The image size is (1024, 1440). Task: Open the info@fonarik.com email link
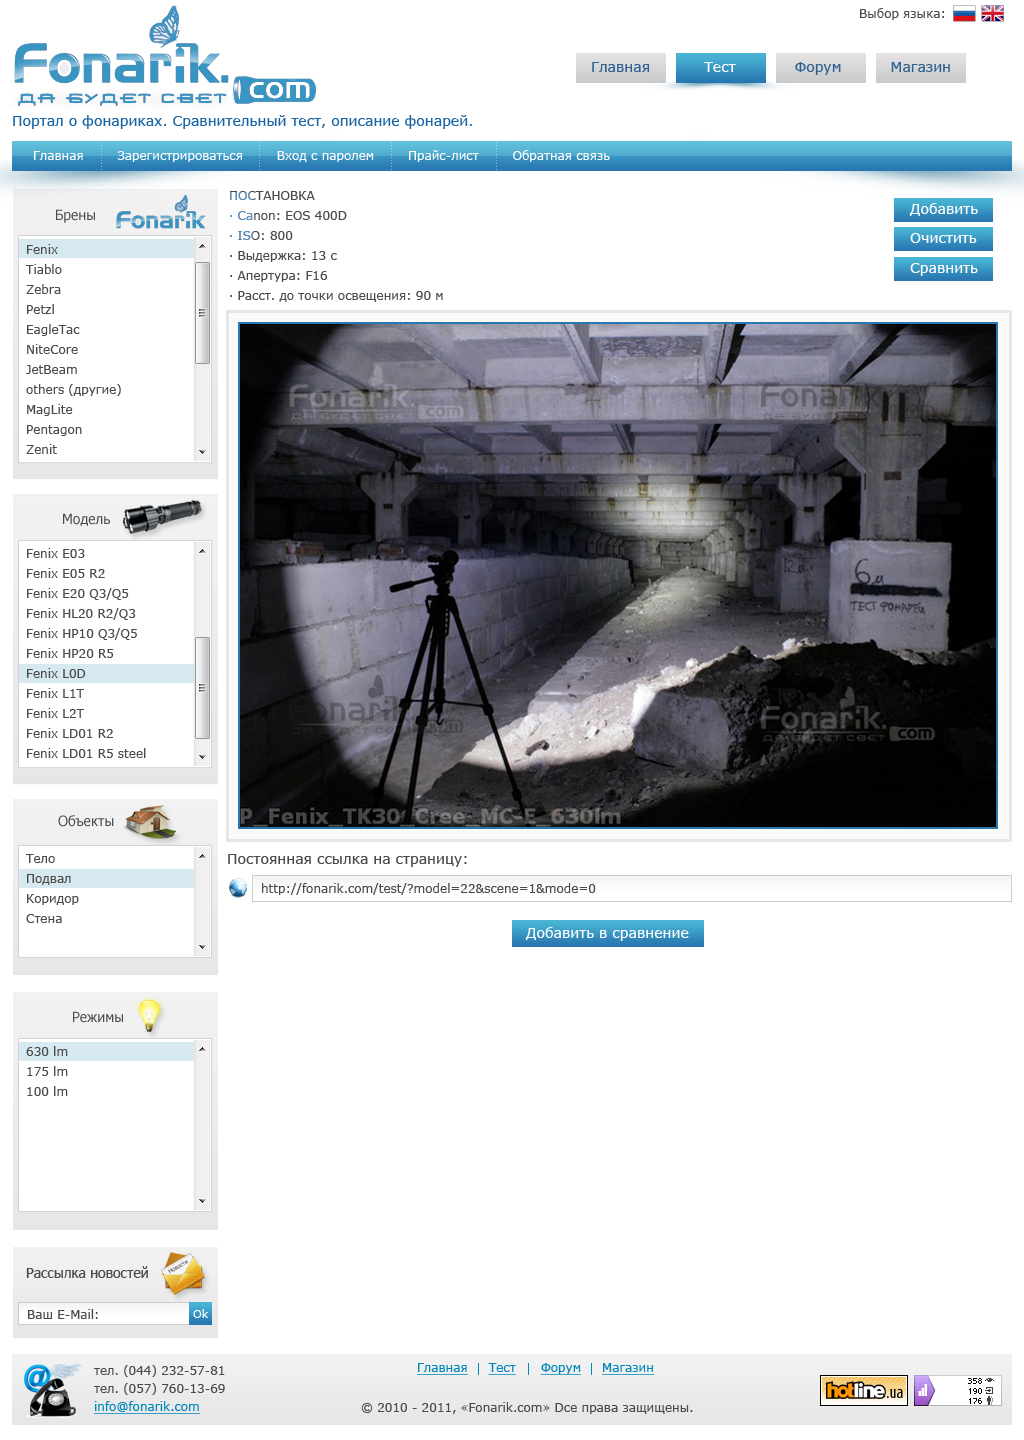point(146,1407)
